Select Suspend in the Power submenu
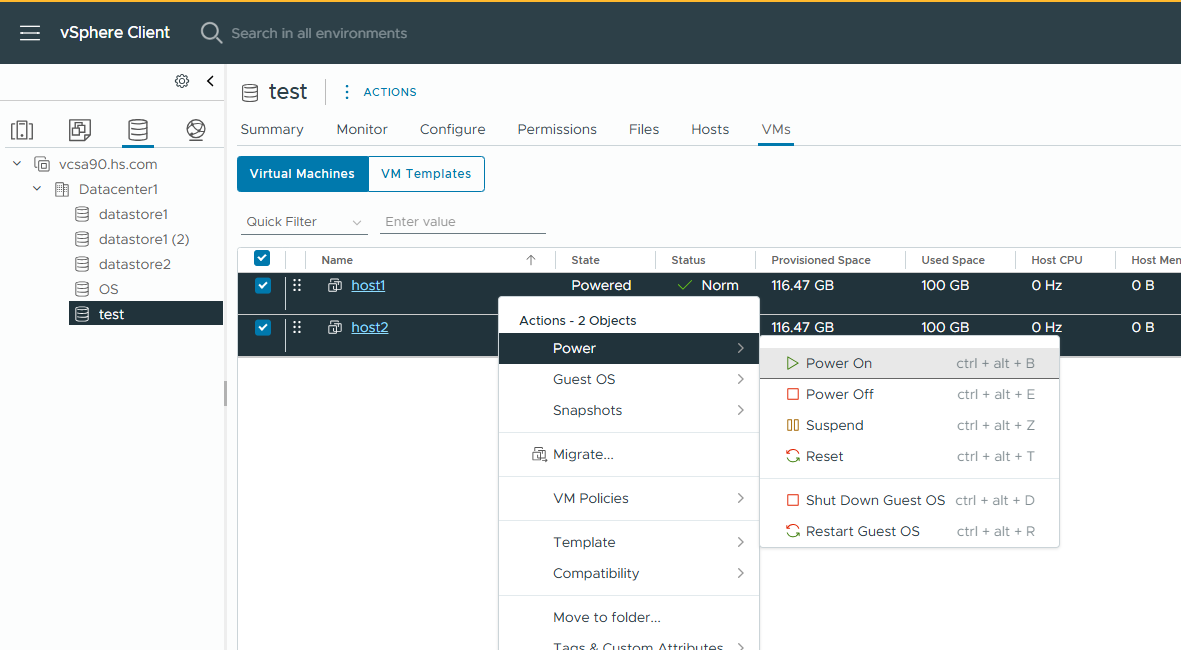Image resolution: width=1181 pixels, height=650 pixels. [910, 425]
